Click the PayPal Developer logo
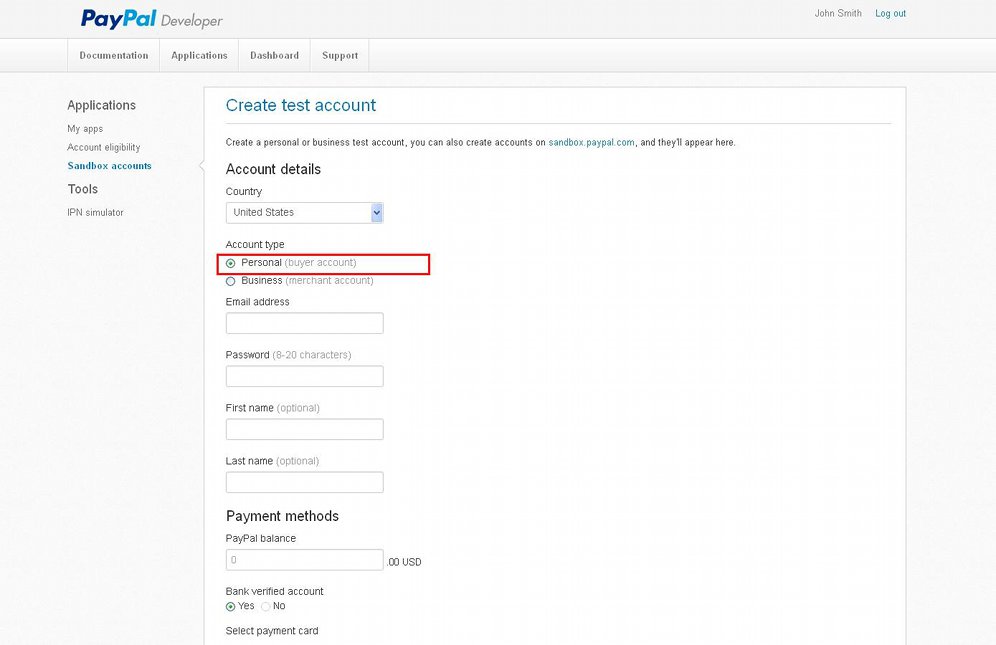The height and width of the screenshot is (645, 996). (x=151, y=19)
